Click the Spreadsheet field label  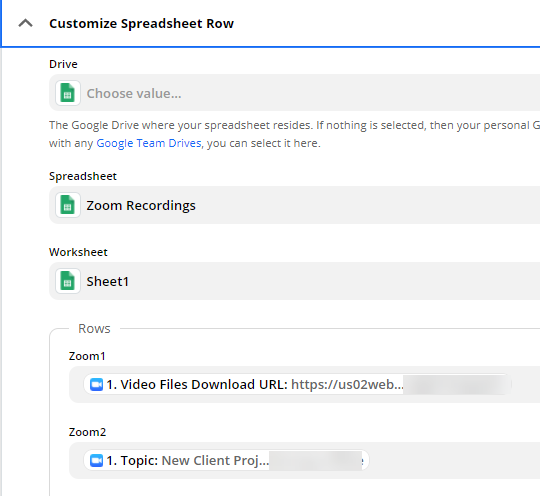coord(83,176)
